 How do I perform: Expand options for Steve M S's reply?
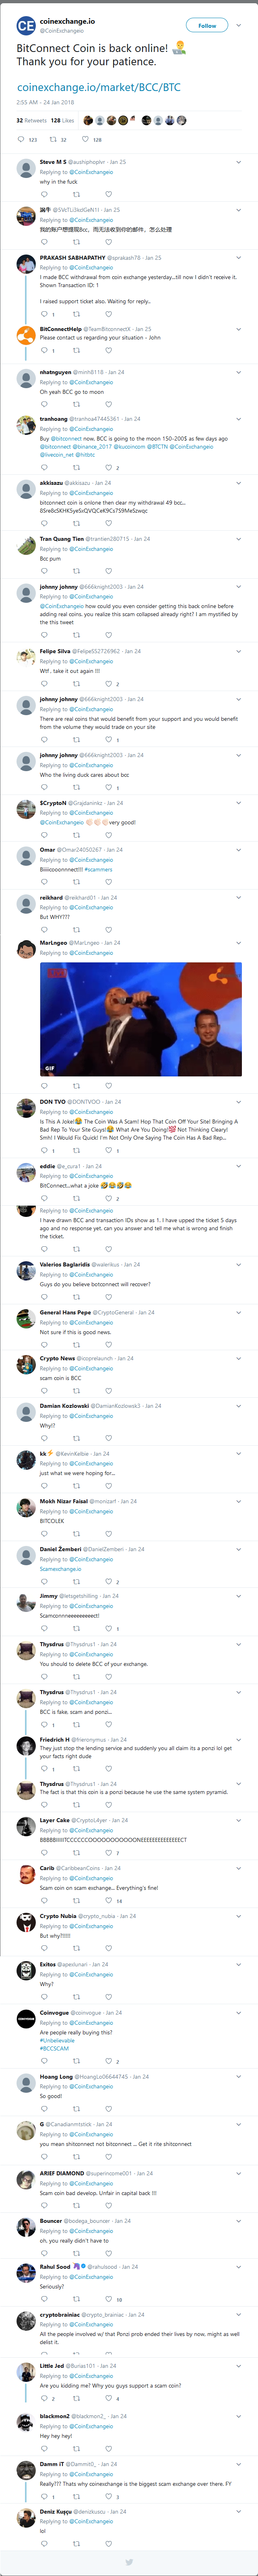coord(238,162)
